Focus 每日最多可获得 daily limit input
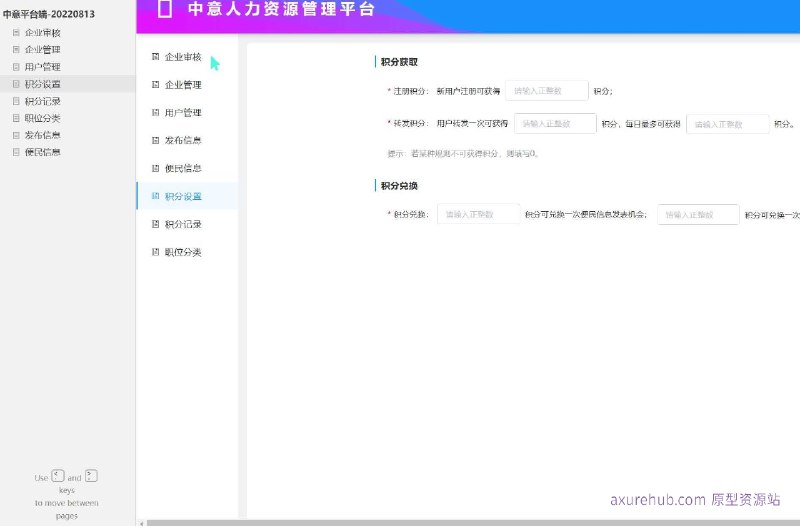 click(x=728, y=124)
